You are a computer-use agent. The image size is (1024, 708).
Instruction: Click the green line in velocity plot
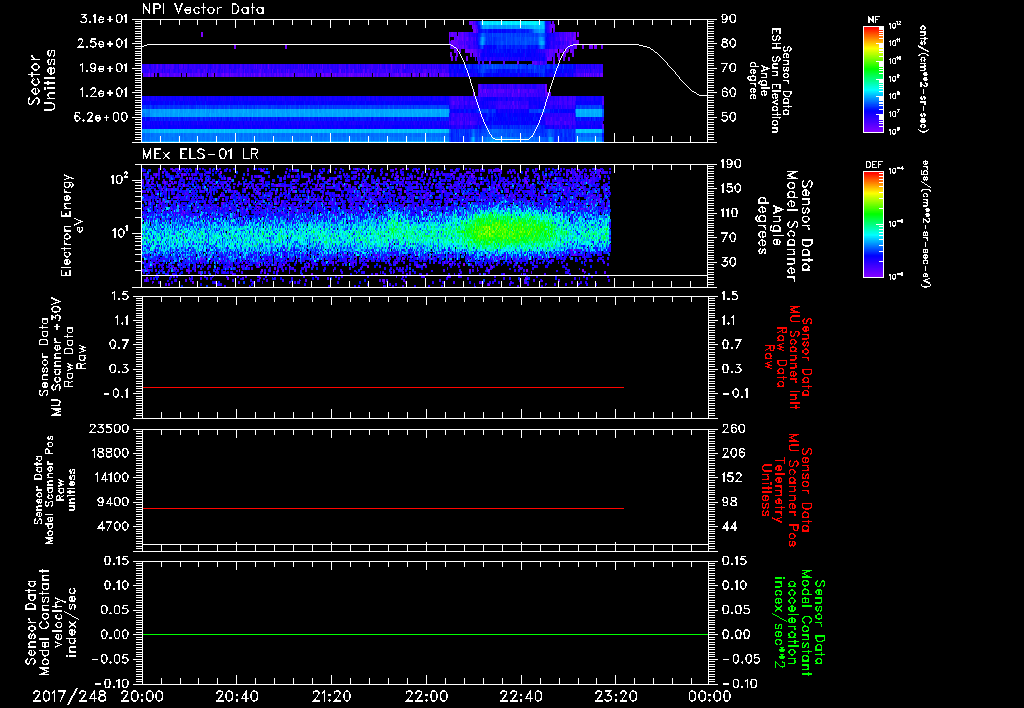click(425, 634)
